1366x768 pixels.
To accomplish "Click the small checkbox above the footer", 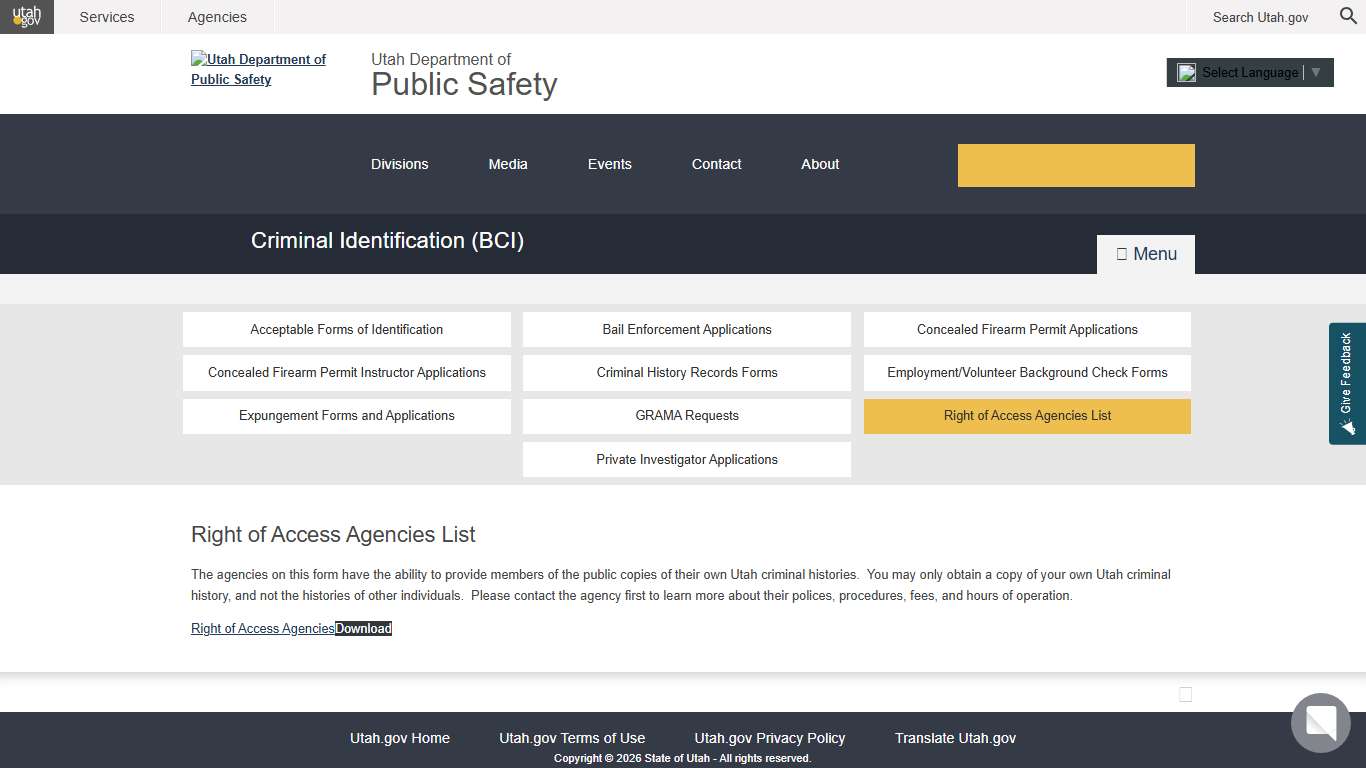I will 1185,693.
